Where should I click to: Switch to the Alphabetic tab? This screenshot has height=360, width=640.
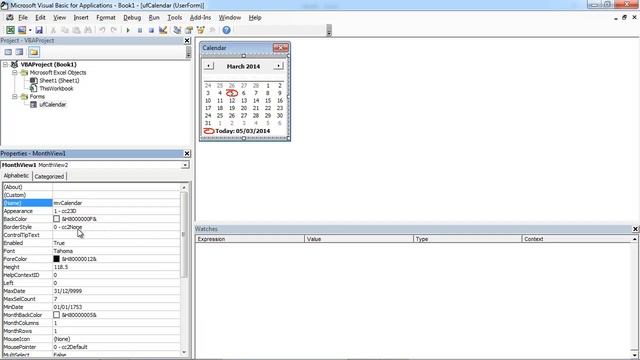[x=16, y=176]
